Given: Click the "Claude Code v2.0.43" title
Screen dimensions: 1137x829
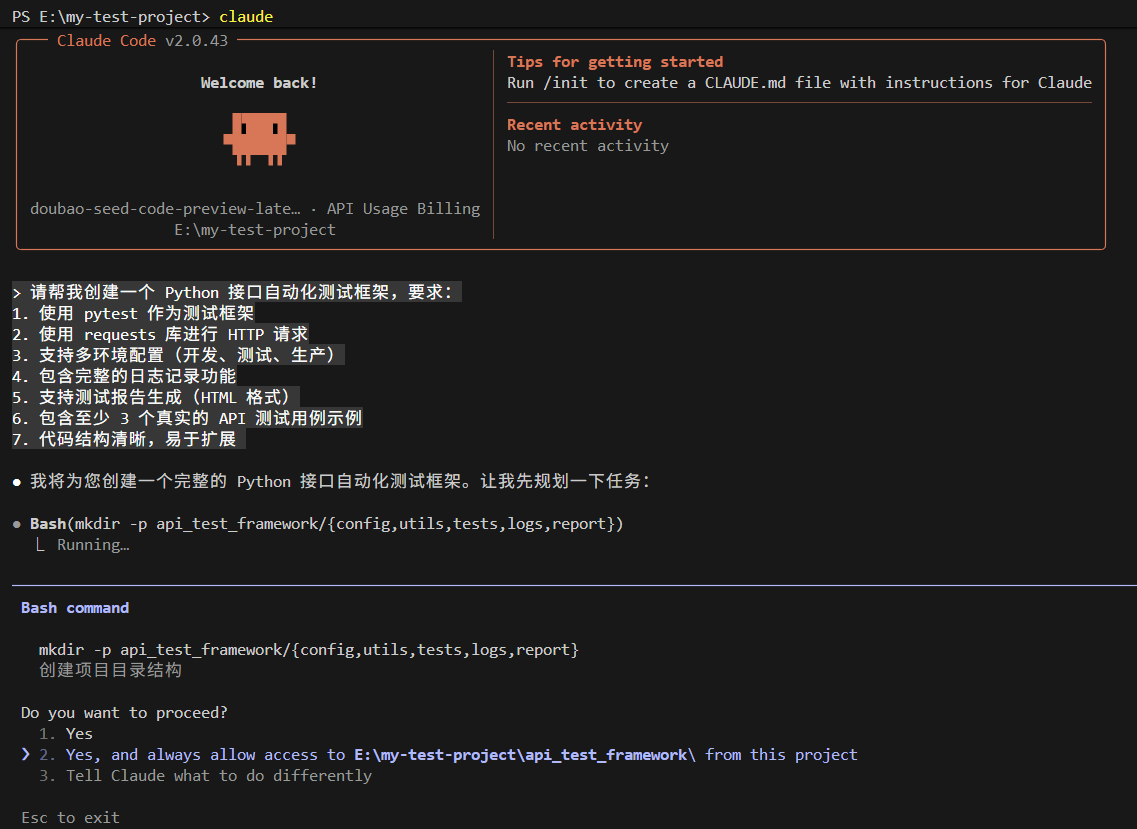Looking at the screenshot, I should pos(142,41).
